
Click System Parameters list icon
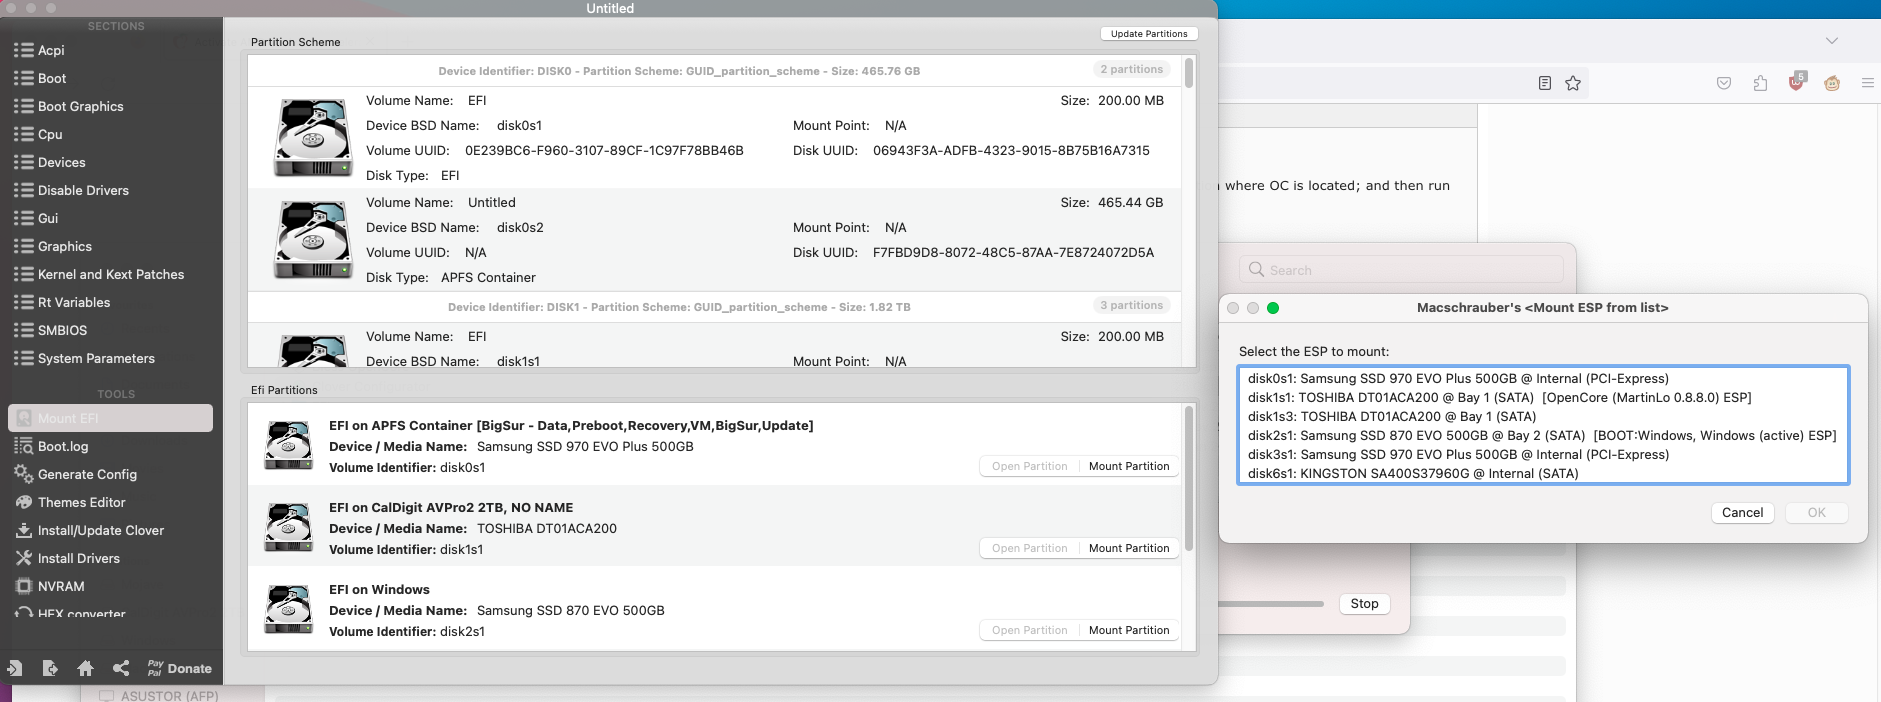click(24, 358)
